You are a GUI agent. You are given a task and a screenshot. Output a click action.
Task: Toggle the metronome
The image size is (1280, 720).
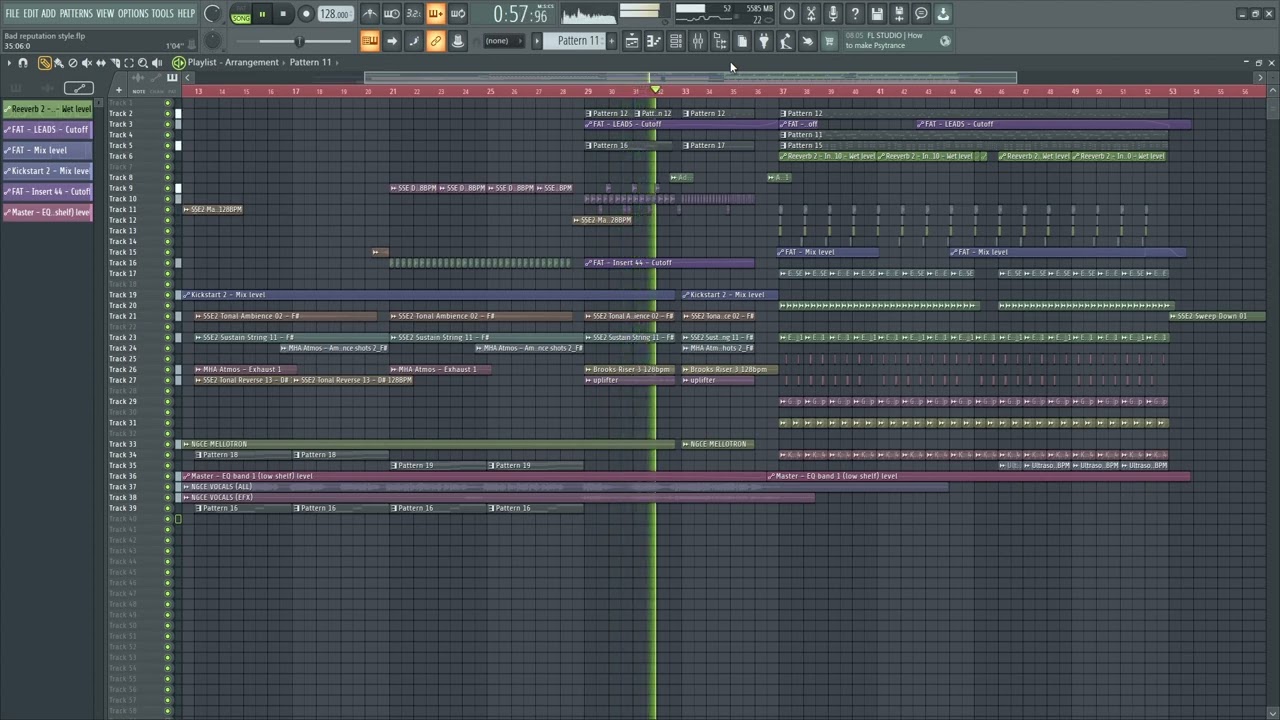[370, 14]
